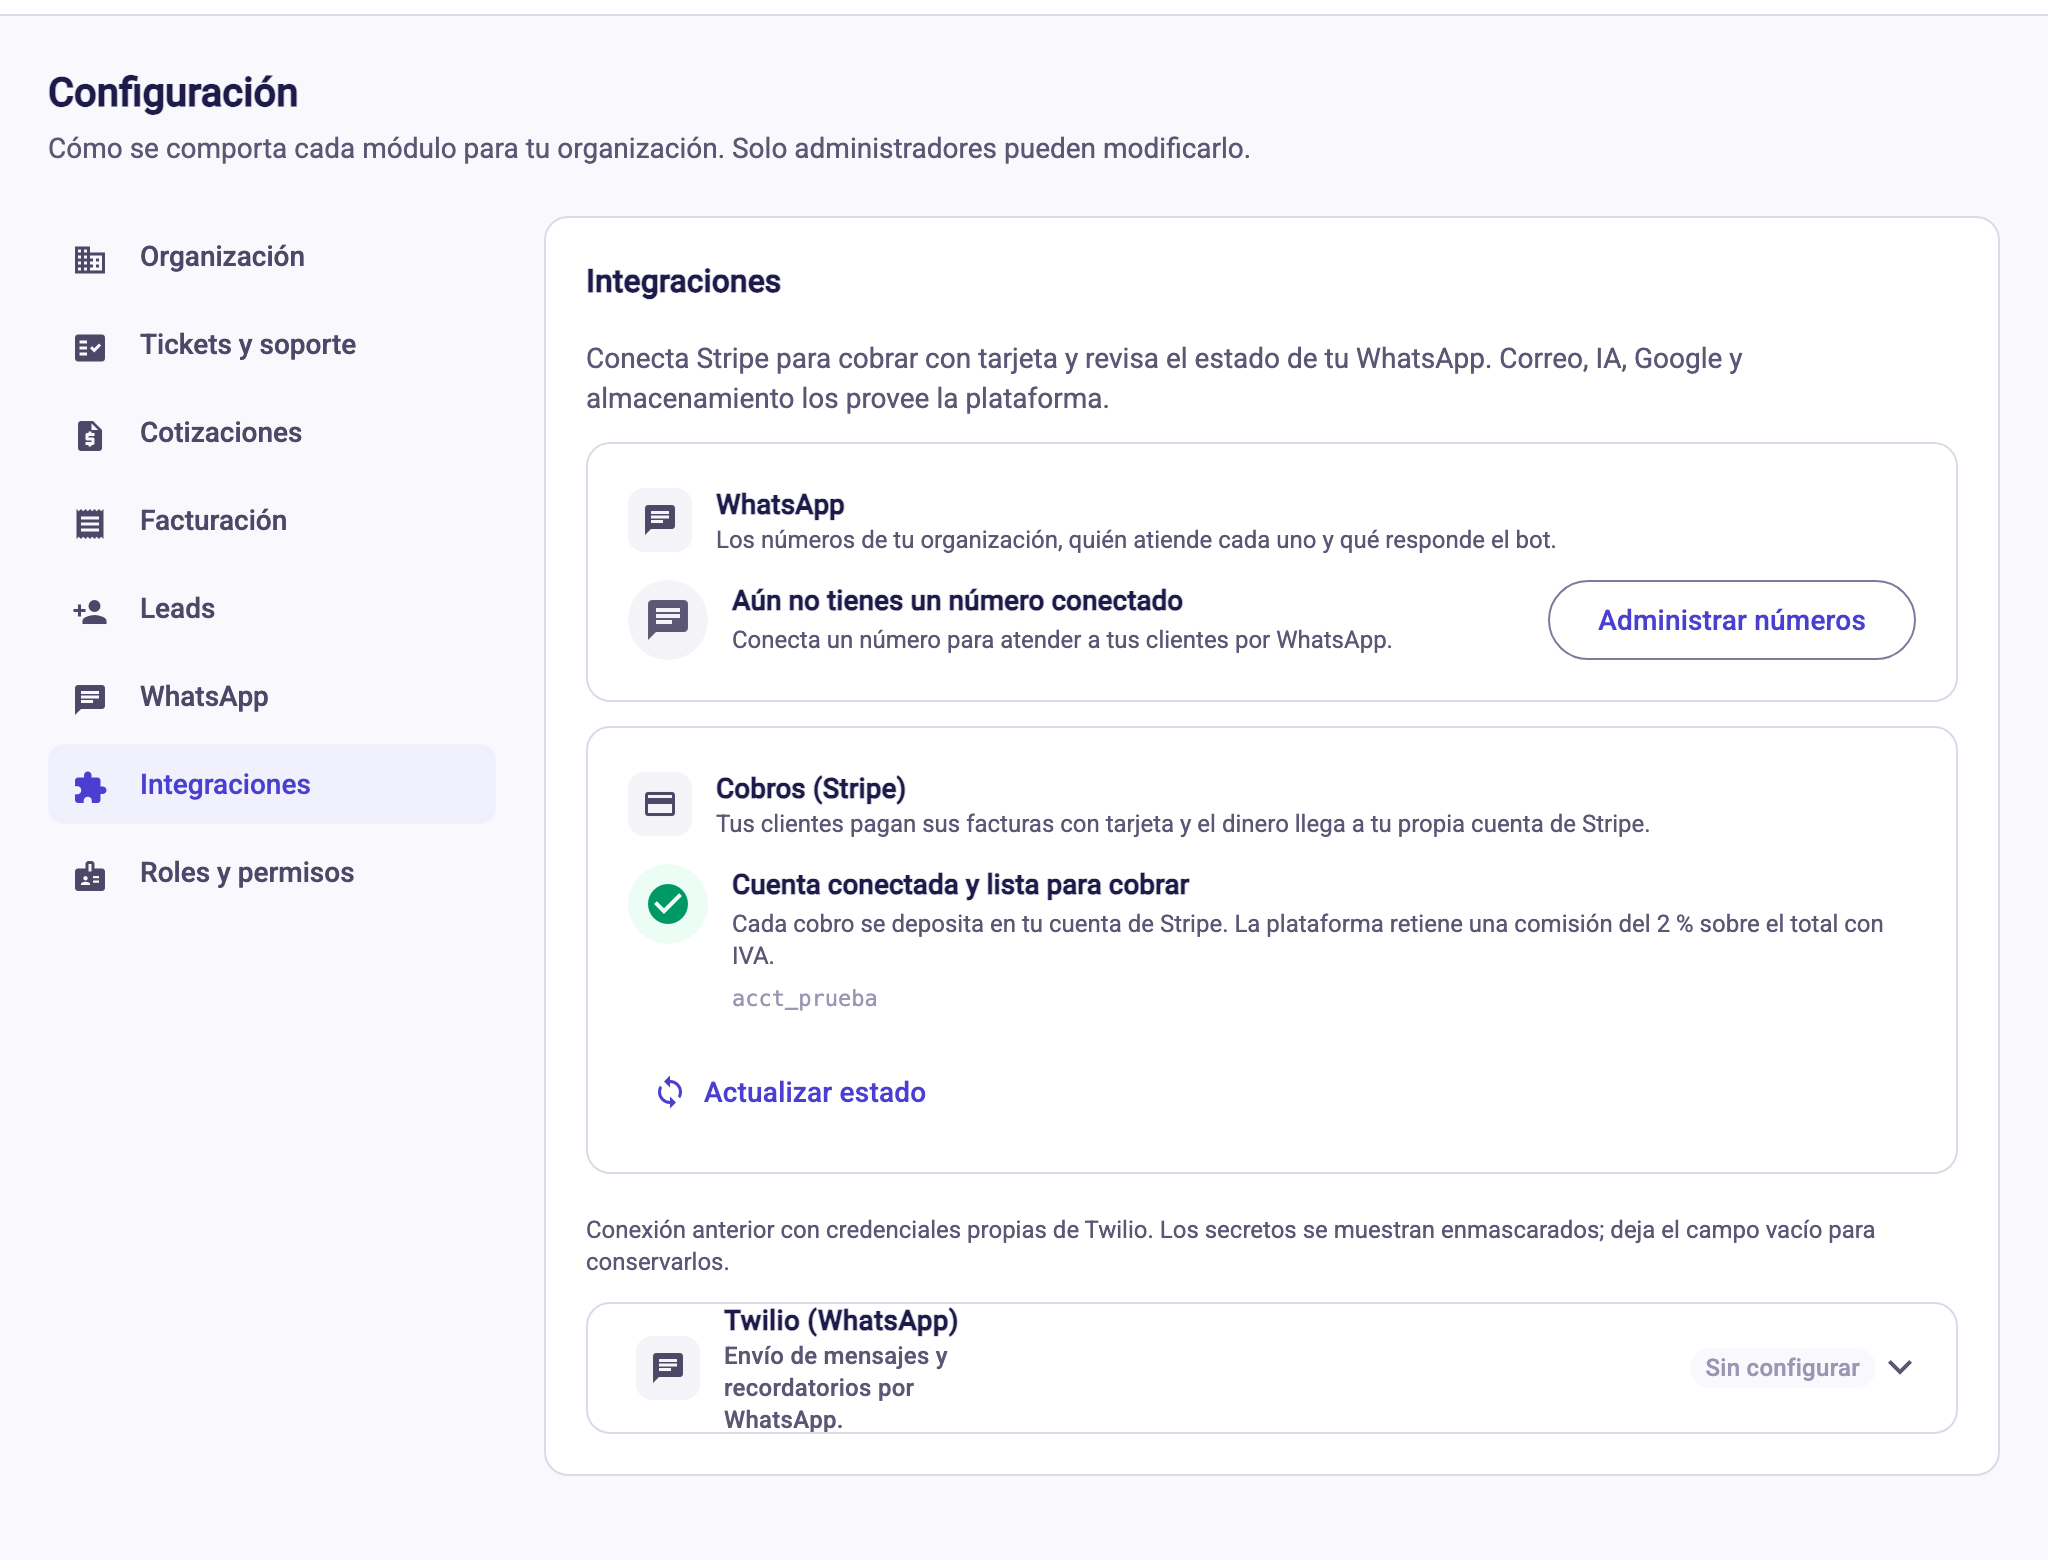Go to the Cotizaciones section
The width and height of the screenshot is (2048, 1560).
click(272, 433)
